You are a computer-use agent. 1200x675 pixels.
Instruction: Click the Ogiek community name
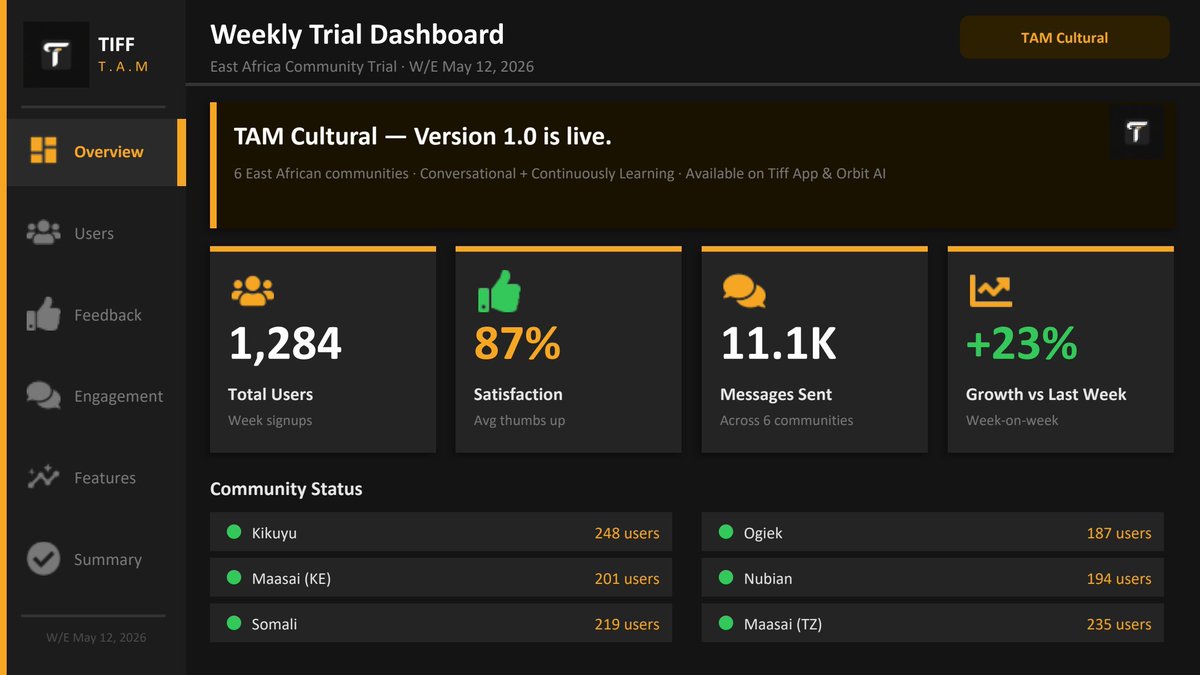click(763, 533)
